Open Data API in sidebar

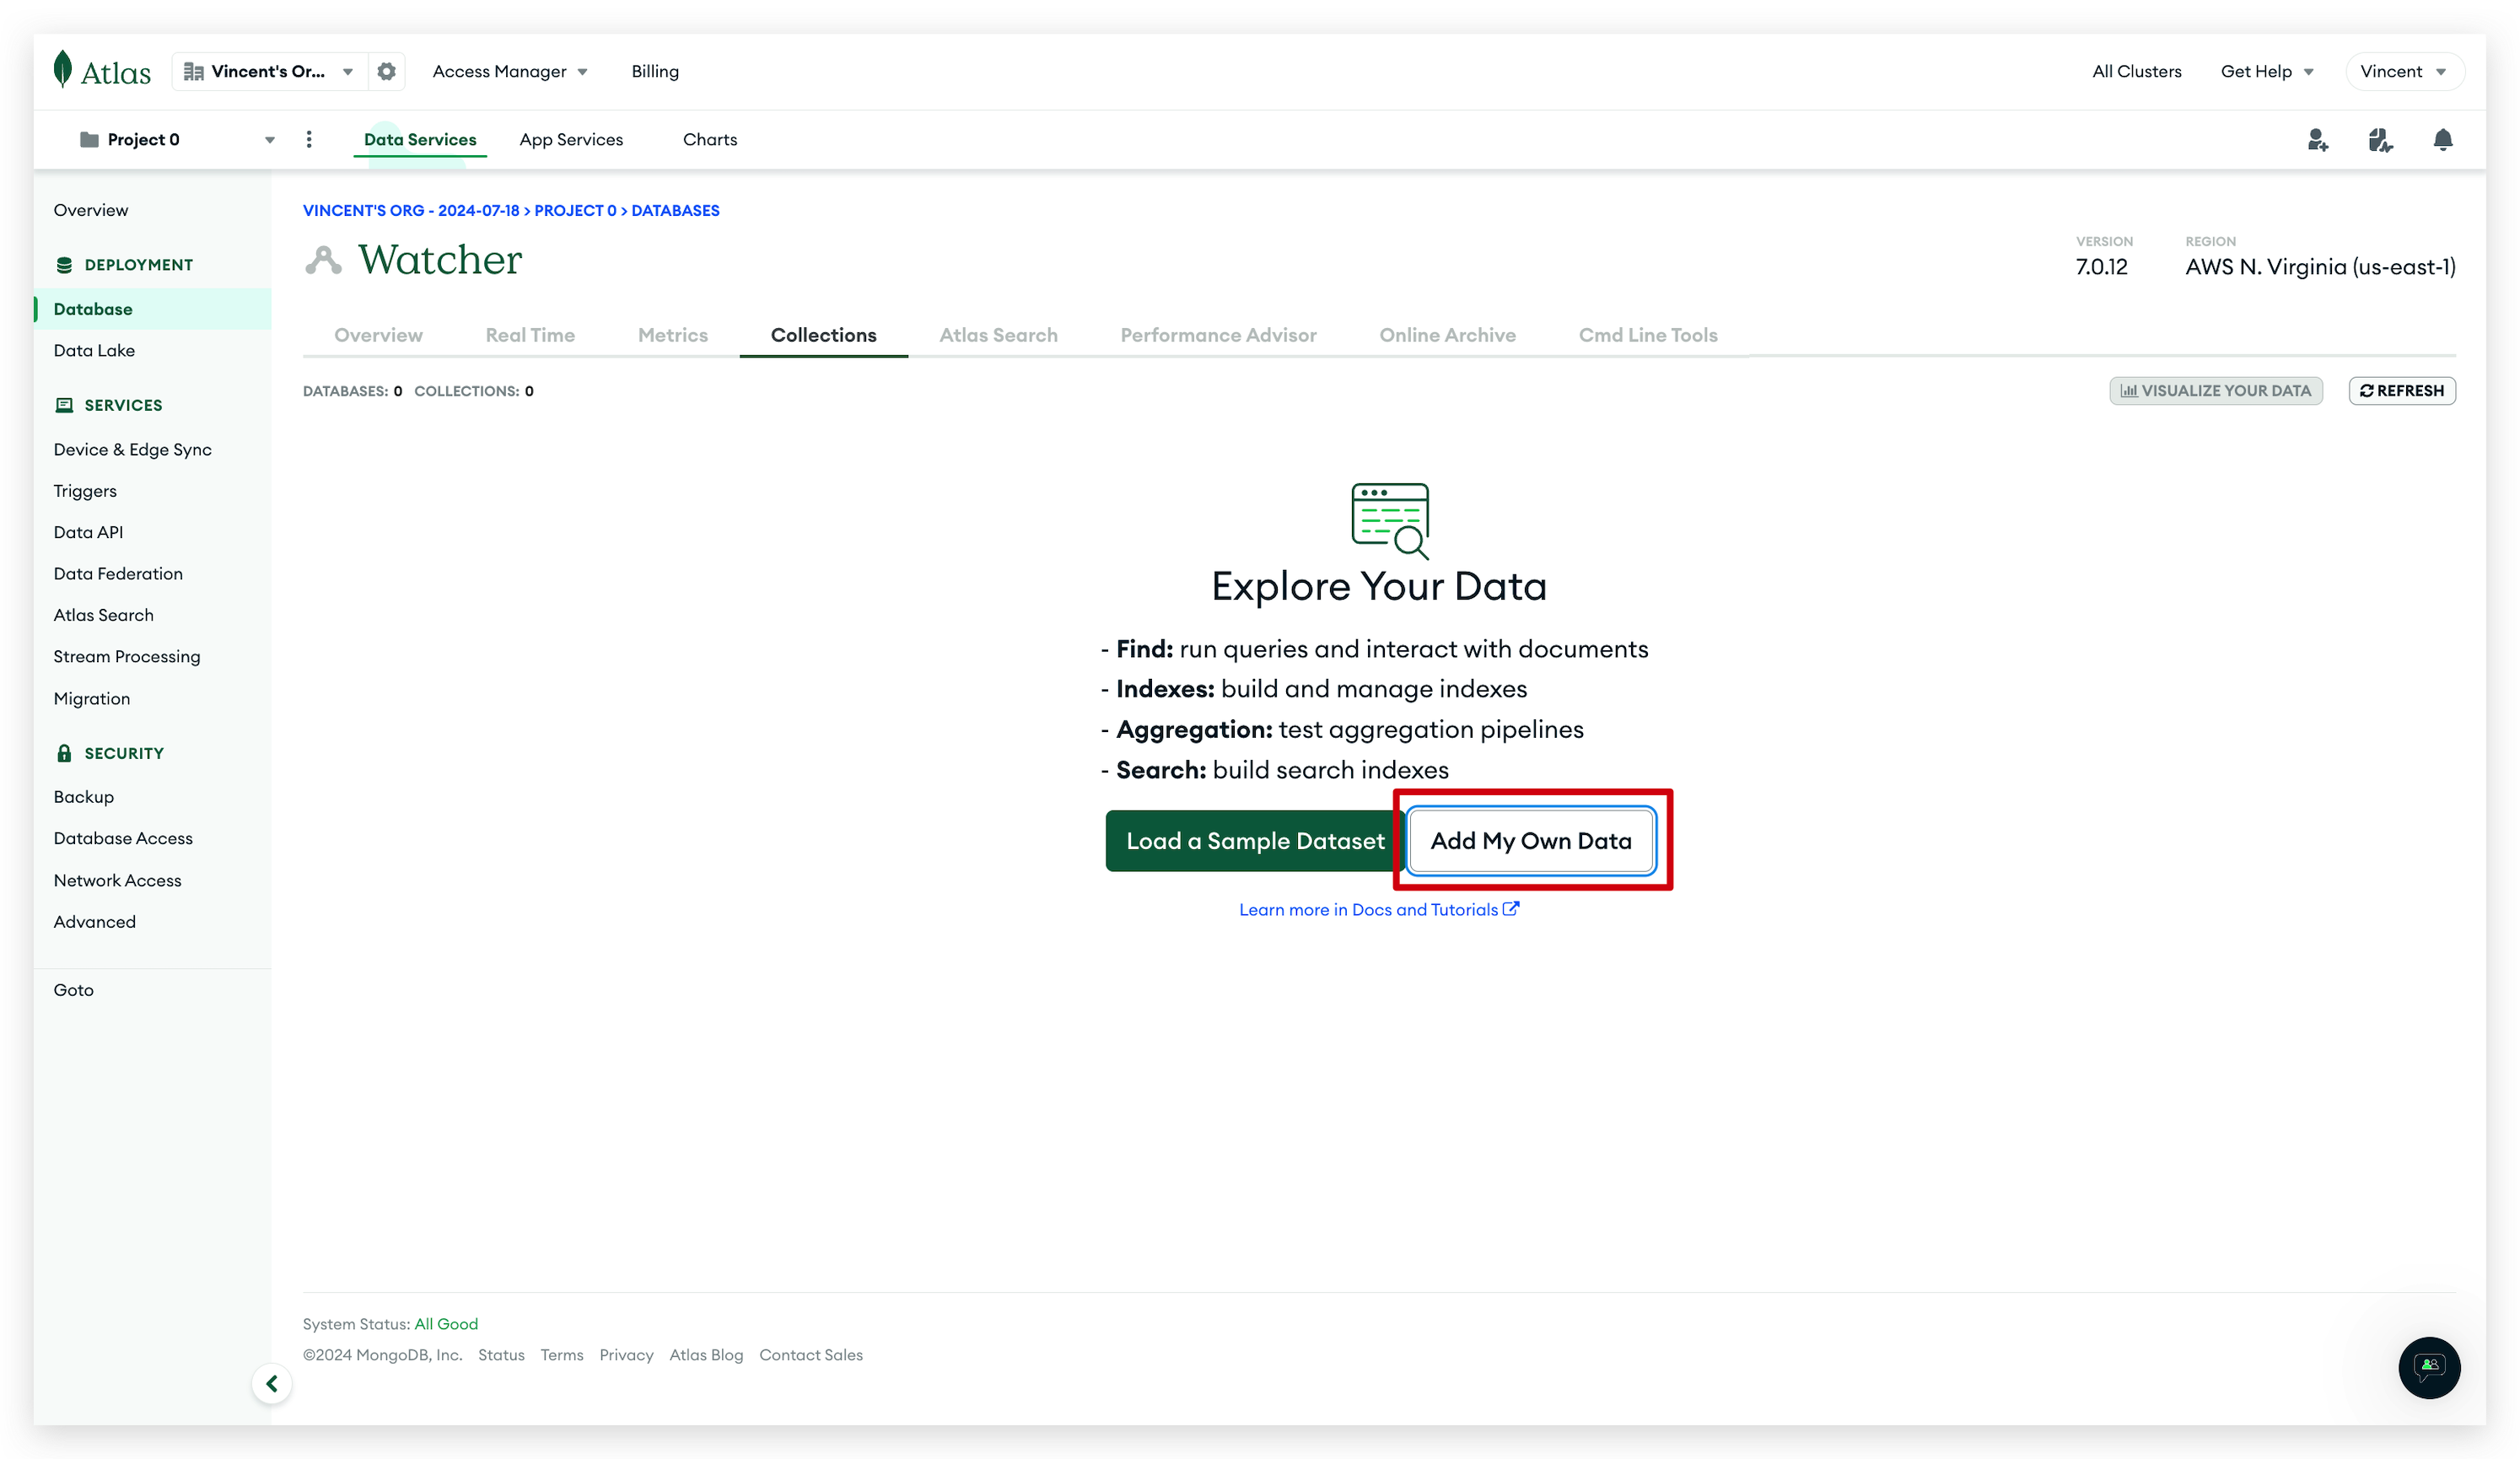[88, 532]
